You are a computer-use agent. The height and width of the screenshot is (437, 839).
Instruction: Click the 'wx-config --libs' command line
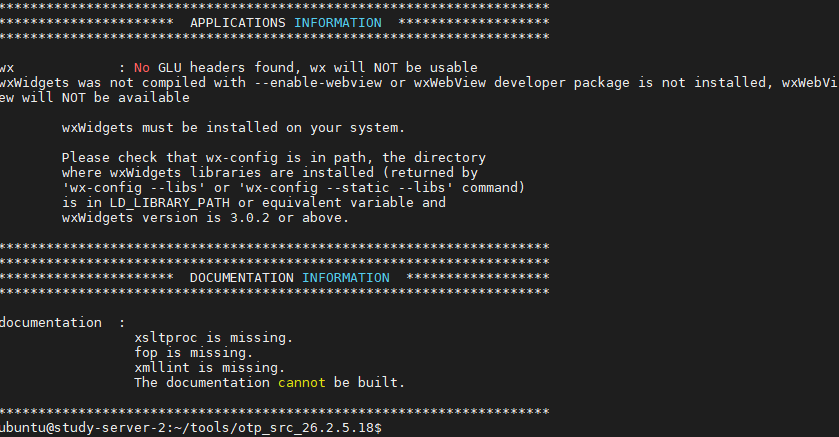pos(293,188)
